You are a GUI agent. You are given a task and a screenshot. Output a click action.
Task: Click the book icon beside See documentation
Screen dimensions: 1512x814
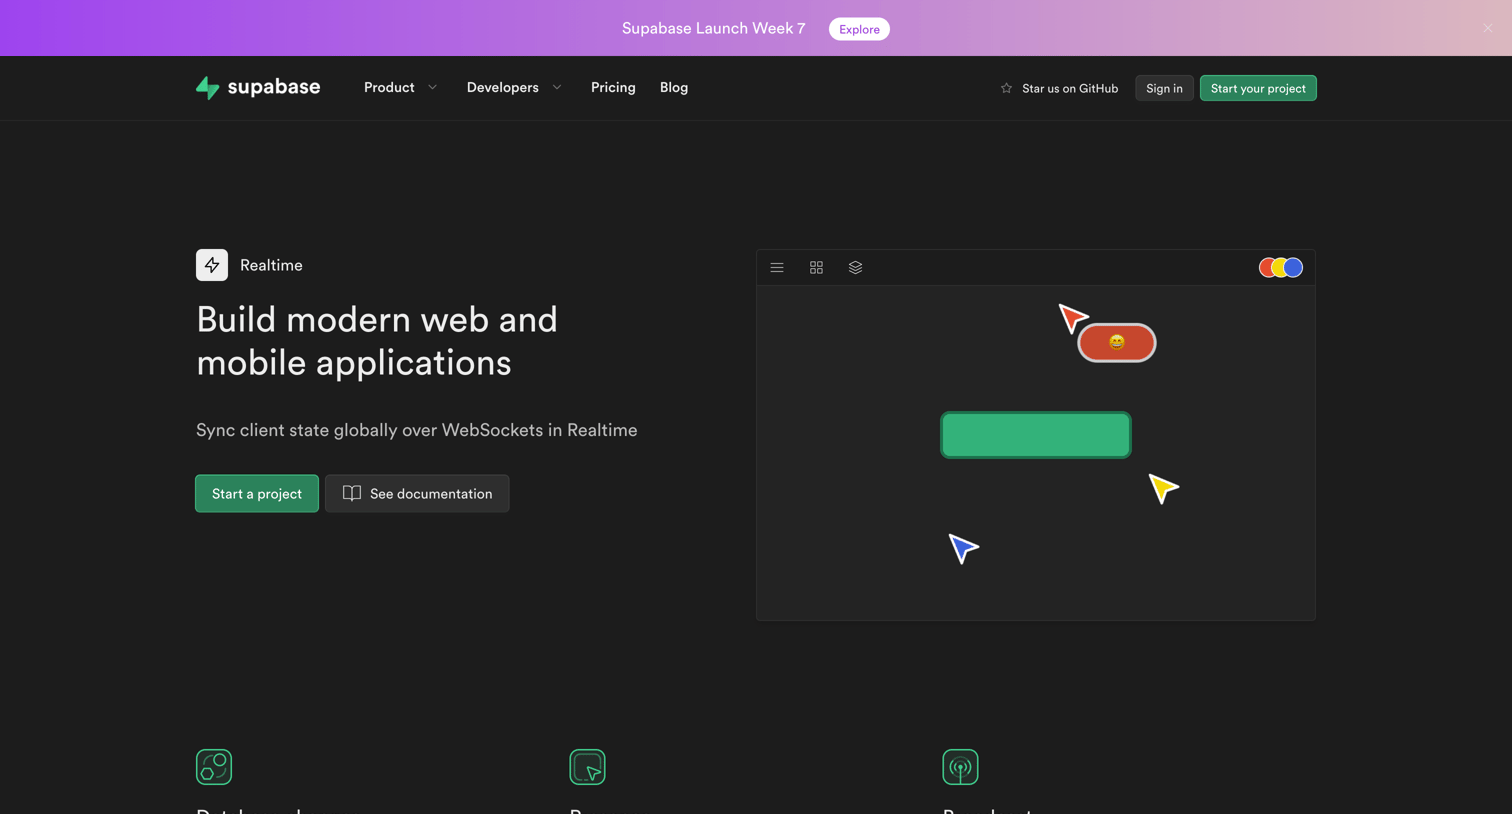click(x=352, y=493)
